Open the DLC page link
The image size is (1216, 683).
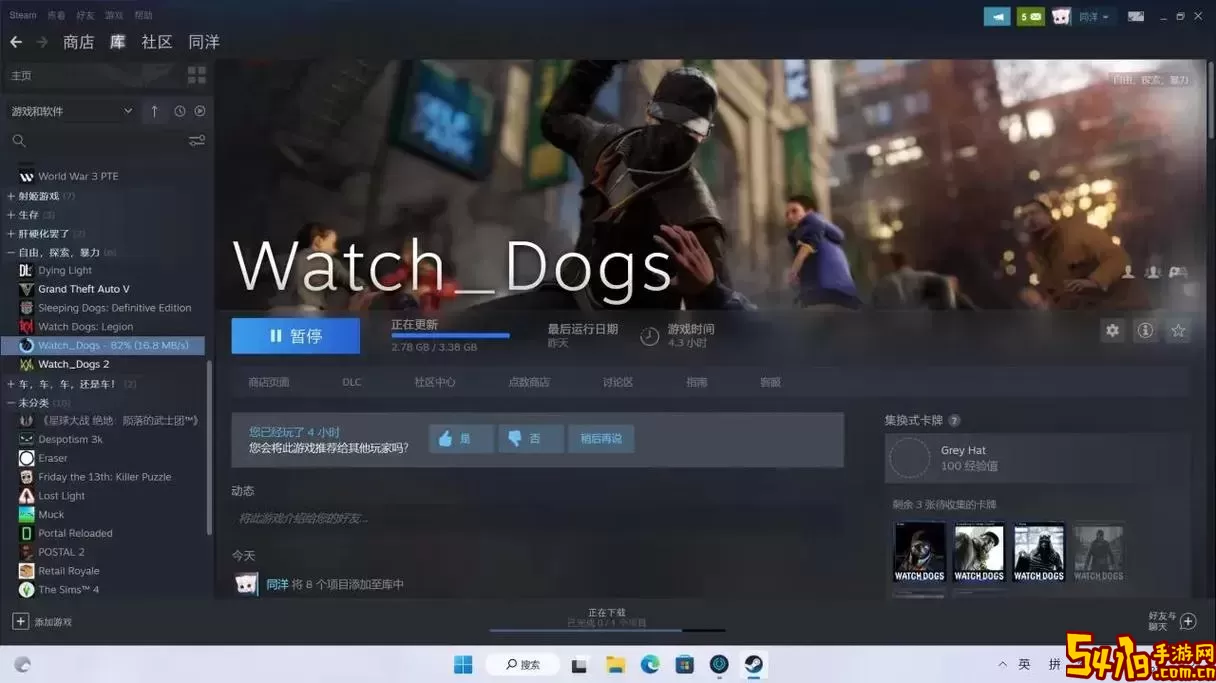pyautogui.click(x=352, y=382)
